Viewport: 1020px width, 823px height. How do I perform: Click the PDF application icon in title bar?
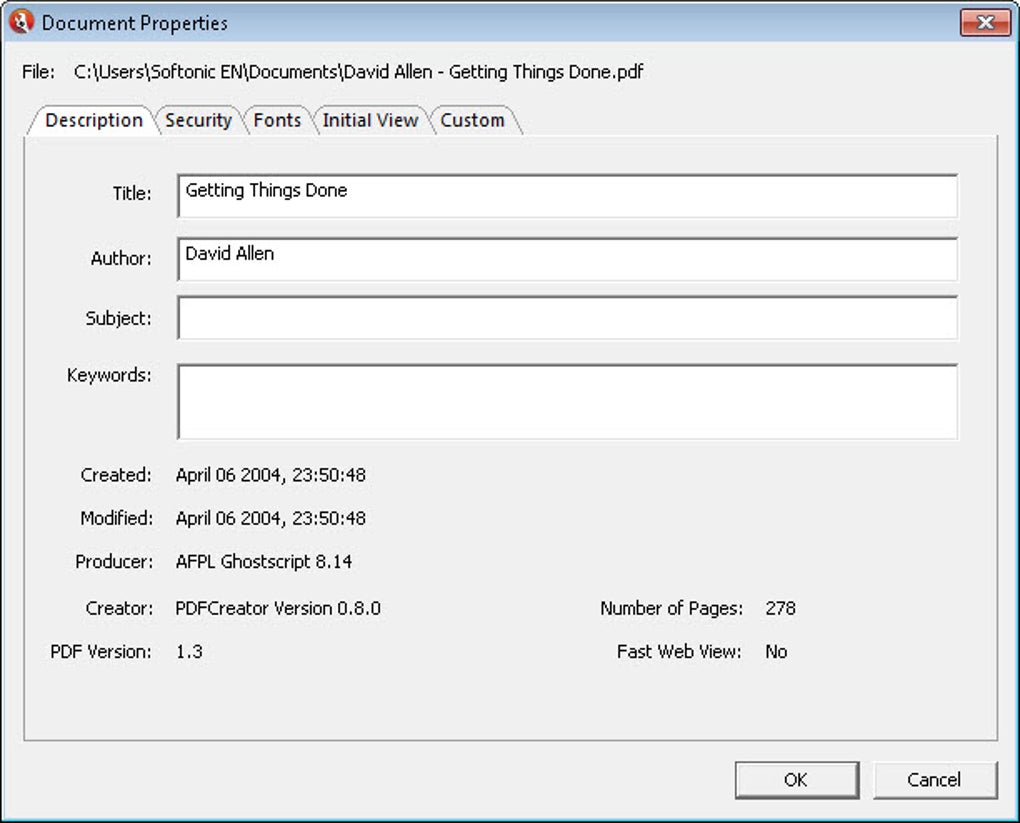click(x=21, y=22)
